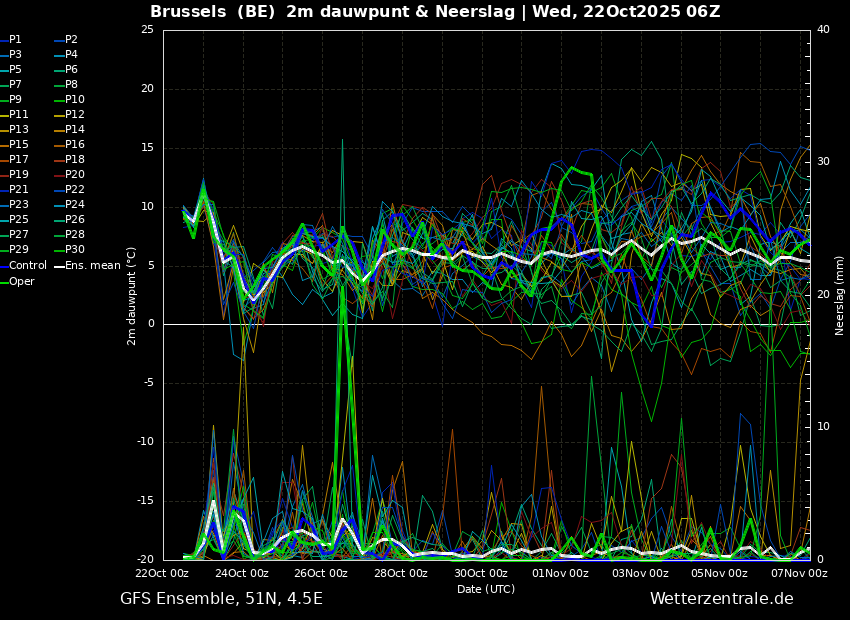Viewport: 850px width, 620px height.
Task: Click the 07Nov 00z date tick
Action: tap(799, 574)
